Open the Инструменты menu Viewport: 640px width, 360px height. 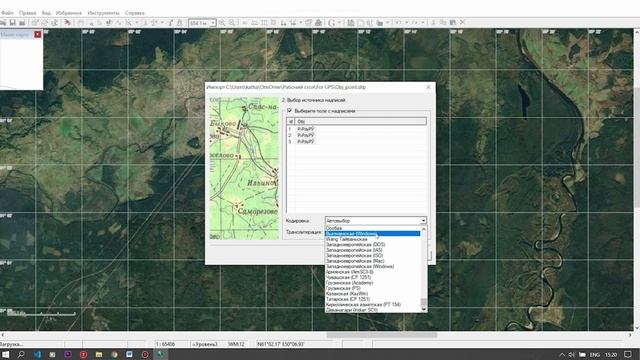pos(103,13)
